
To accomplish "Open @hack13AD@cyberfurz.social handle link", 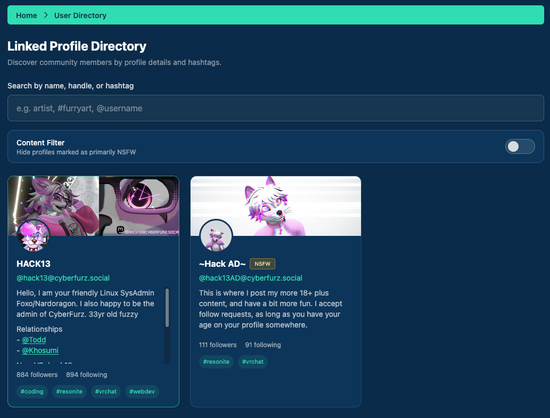I will (250, 278).
